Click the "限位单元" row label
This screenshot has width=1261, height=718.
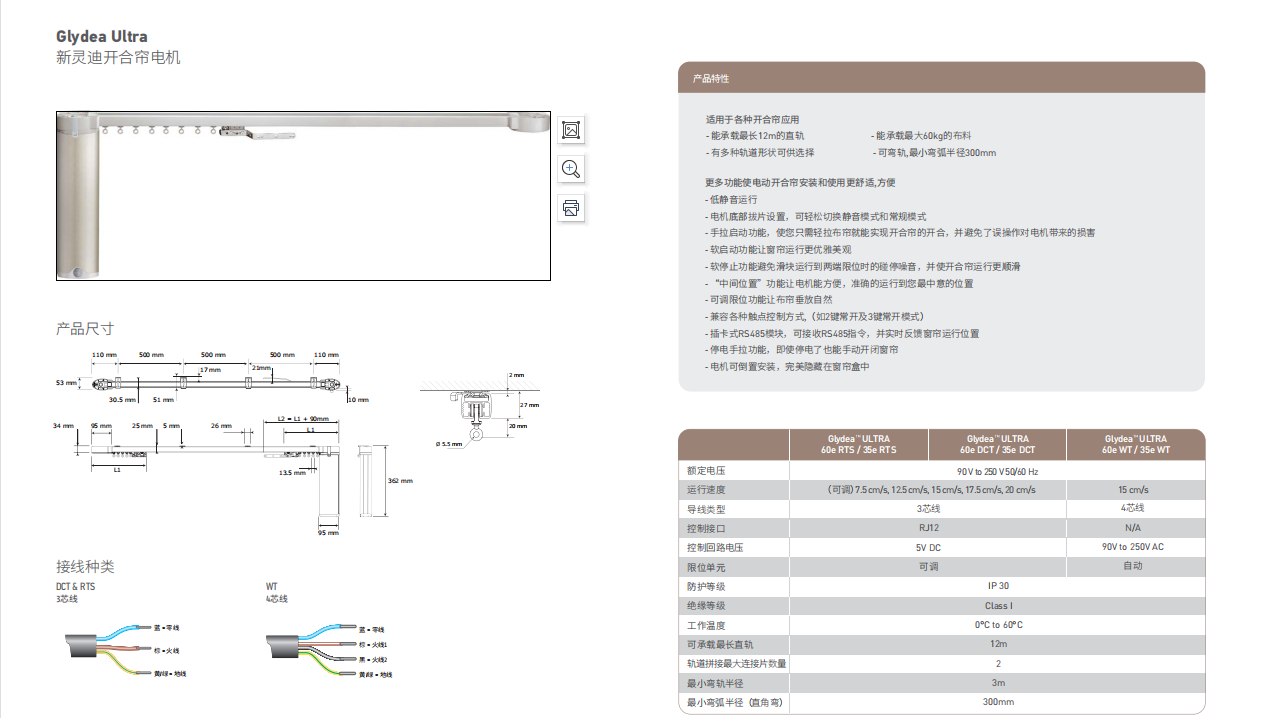[705, 567]
